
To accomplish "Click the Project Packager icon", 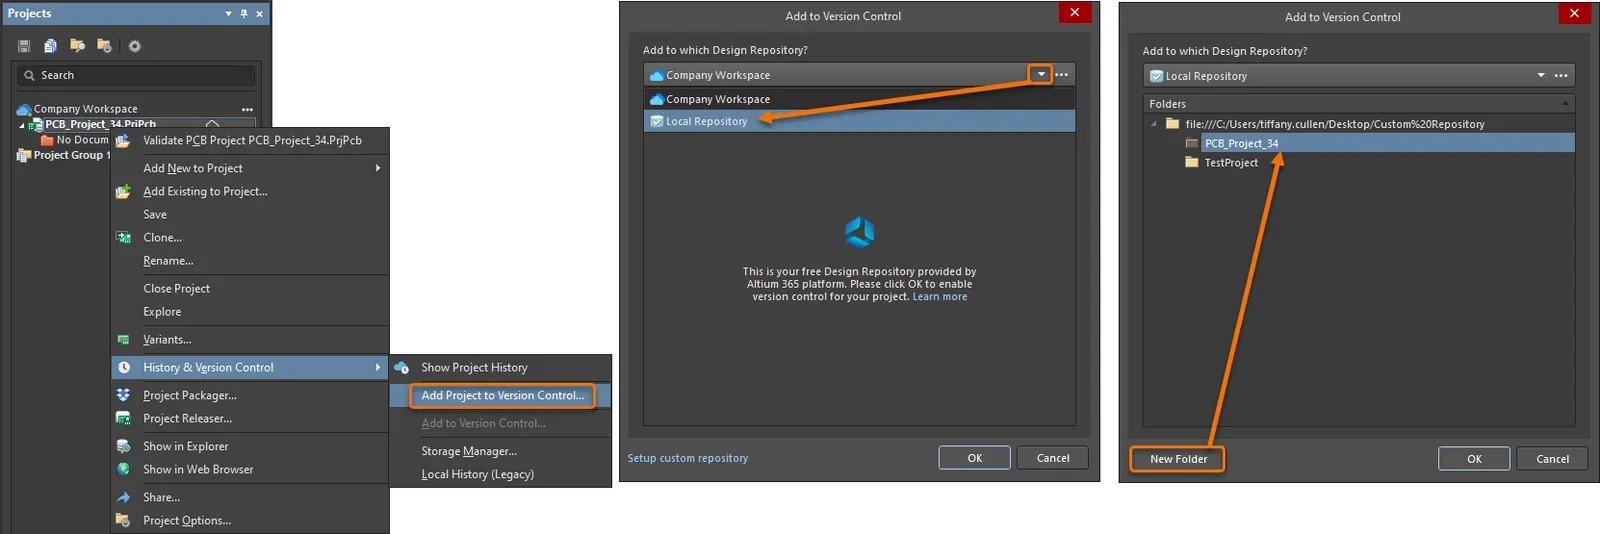I will click(123, 395).
